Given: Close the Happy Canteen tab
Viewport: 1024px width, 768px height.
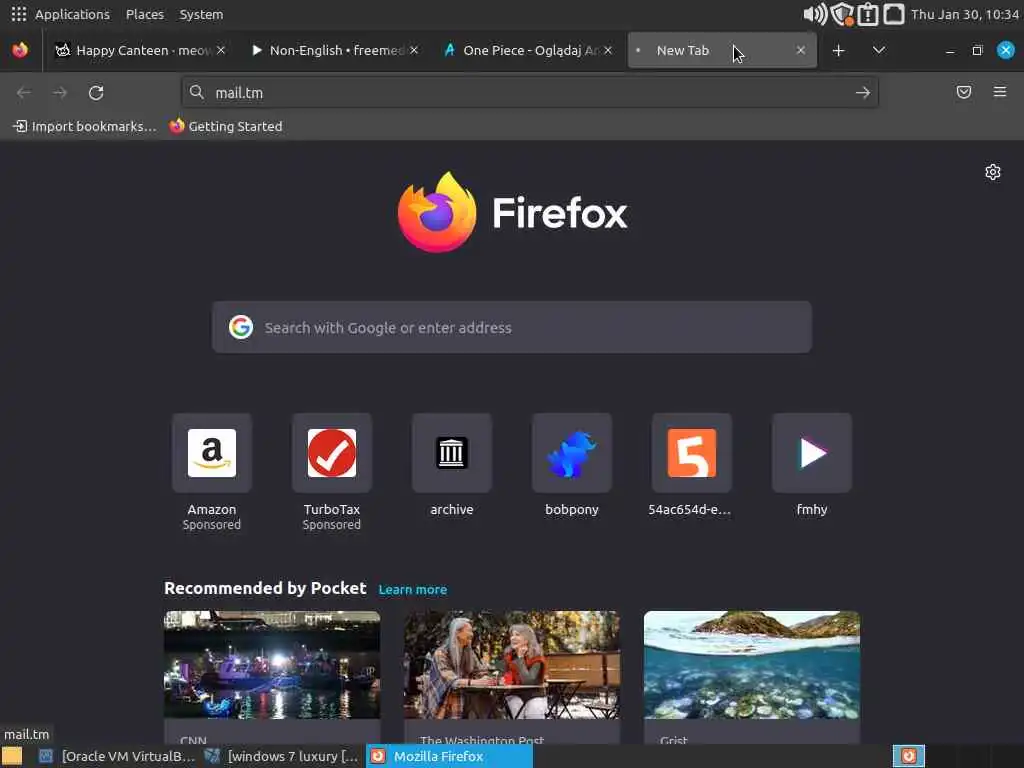Looking at the screenshot, I should 221,50.
